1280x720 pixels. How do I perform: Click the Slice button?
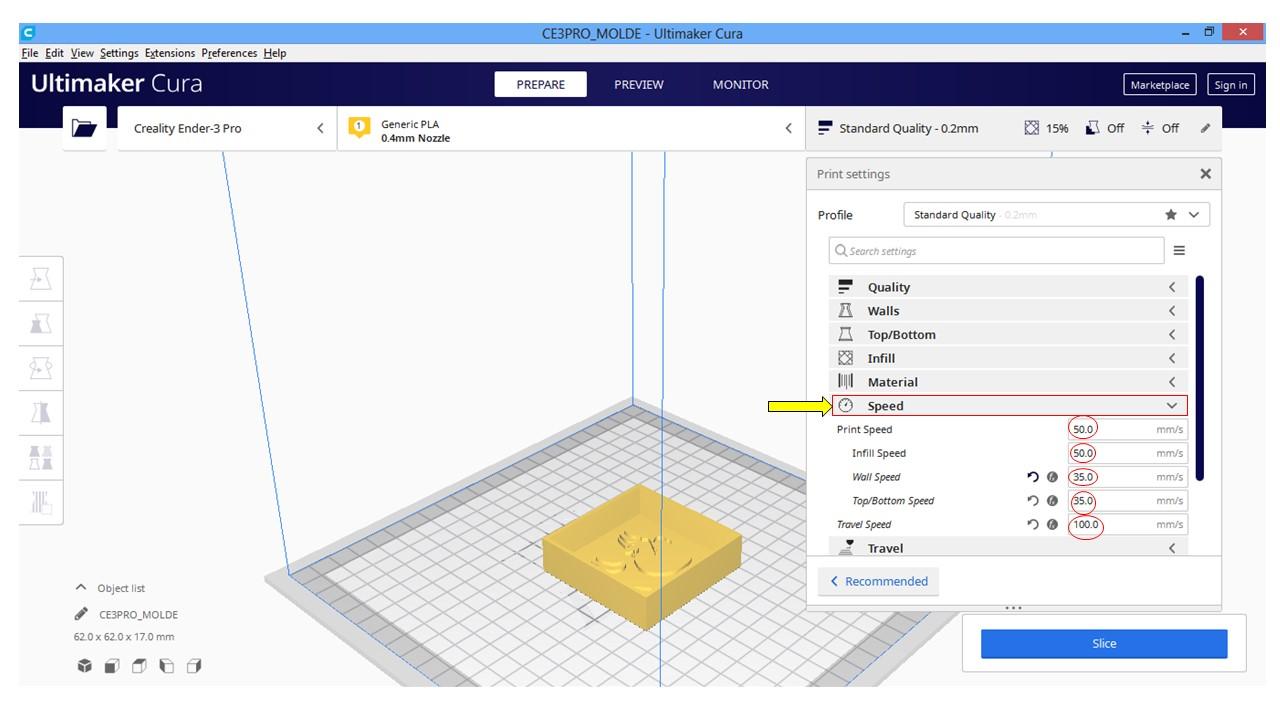(1104, 644)
